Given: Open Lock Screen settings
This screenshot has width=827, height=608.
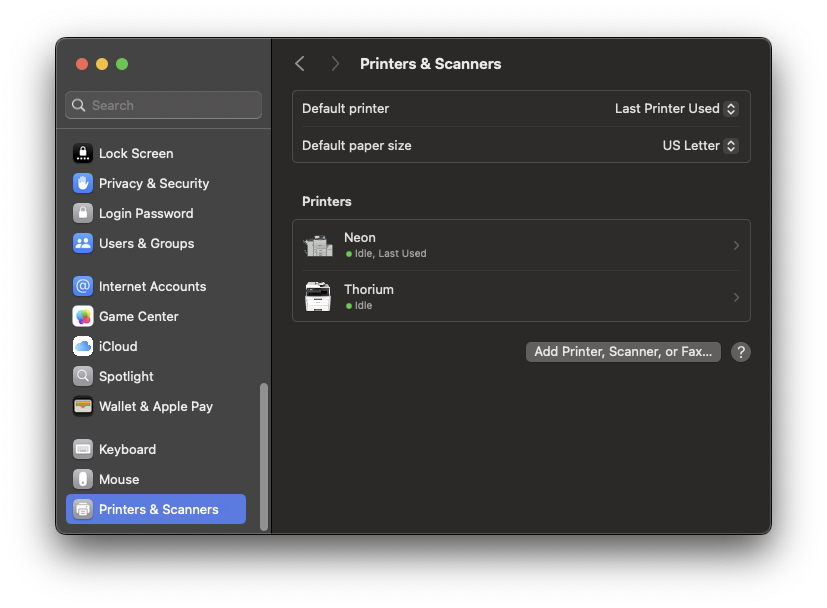Looking at the screenshot, I should click(x=156, y=153).
